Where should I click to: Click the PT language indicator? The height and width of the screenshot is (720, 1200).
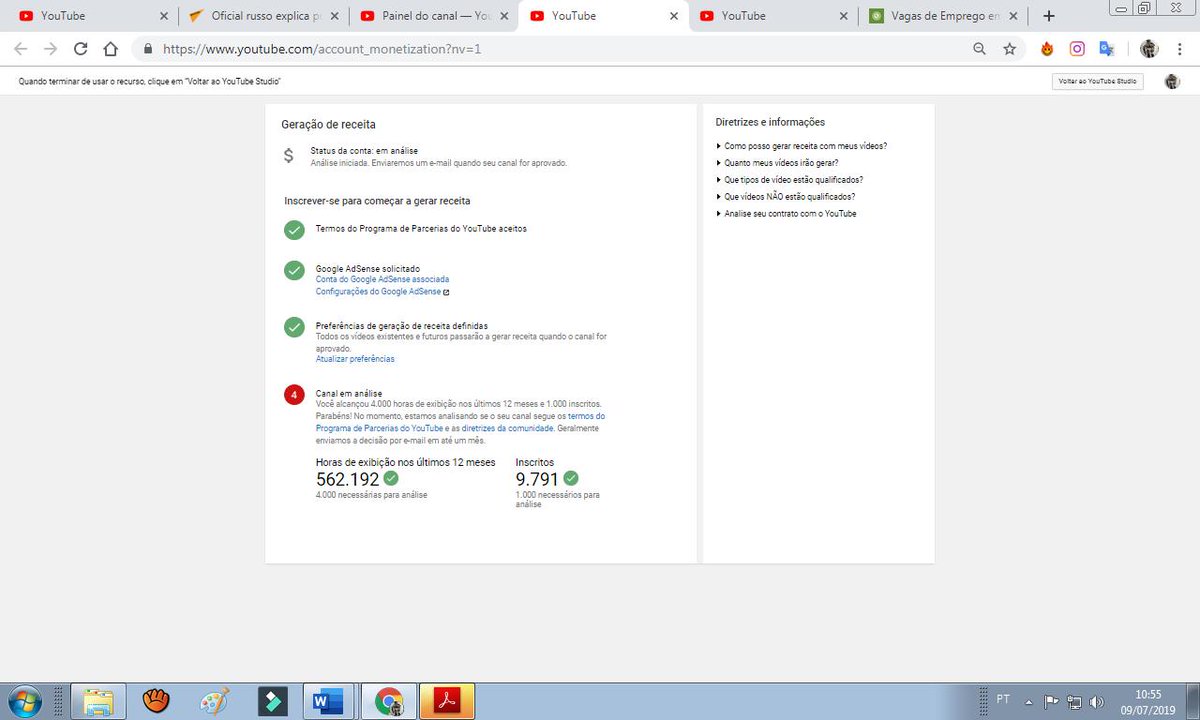pos(1003,700)
